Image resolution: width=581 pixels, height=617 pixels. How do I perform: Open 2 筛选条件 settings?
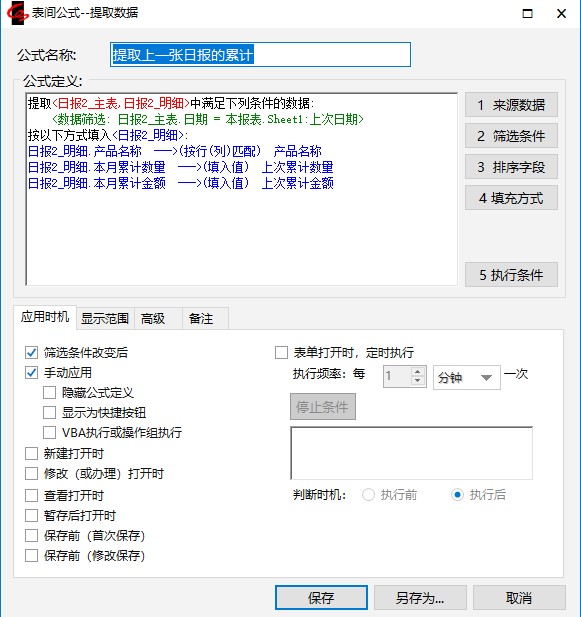click(x=511, y=136)
